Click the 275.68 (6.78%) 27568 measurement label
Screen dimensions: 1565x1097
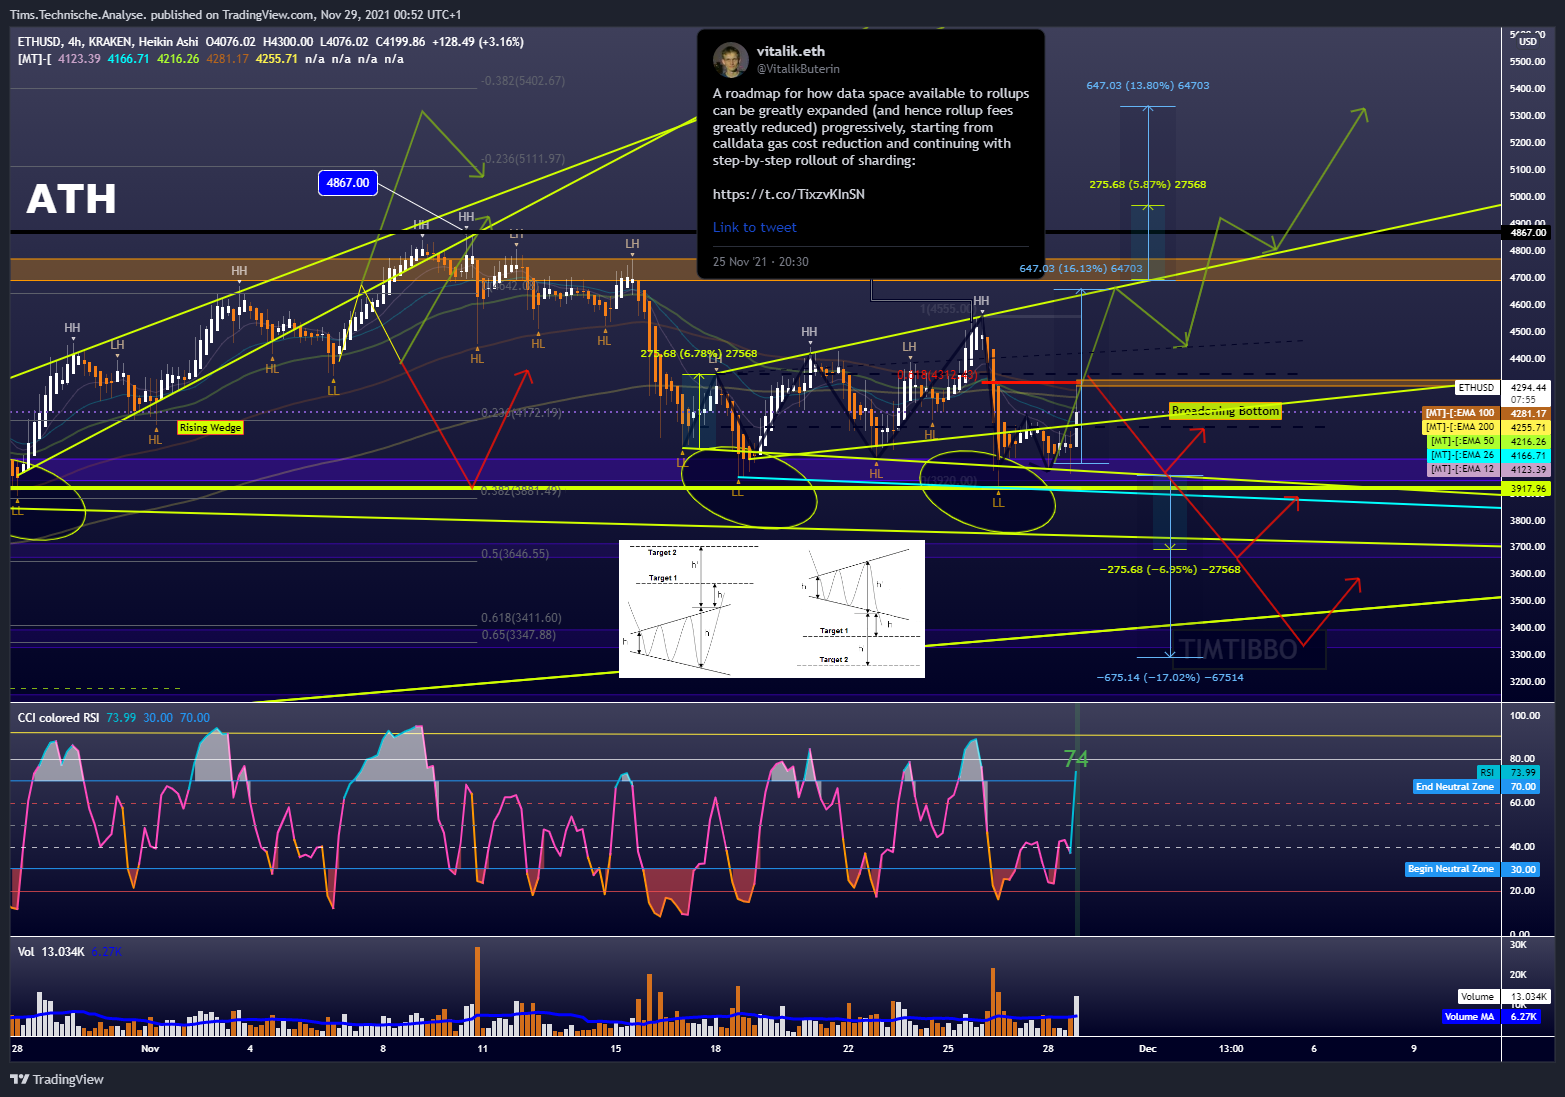[699, 354]
